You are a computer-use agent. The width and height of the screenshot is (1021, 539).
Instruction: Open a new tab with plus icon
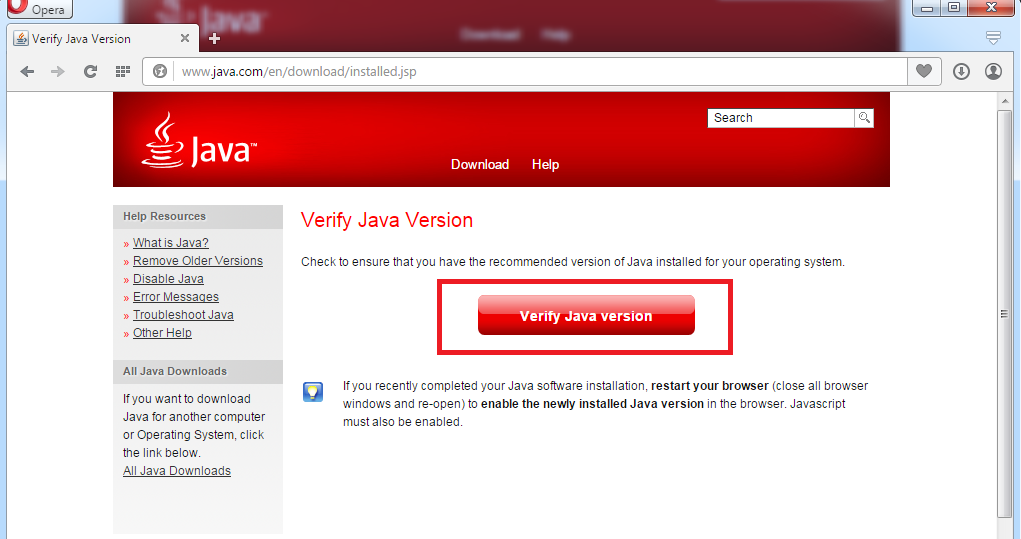(x=214, y=38)
